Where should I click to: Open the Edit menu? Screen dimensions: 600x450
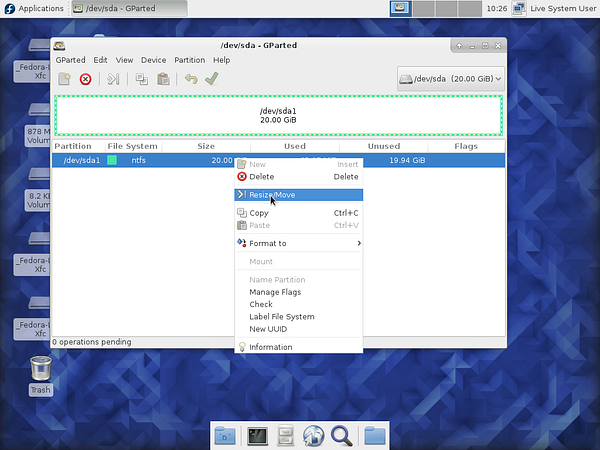(x=100, y=60)
